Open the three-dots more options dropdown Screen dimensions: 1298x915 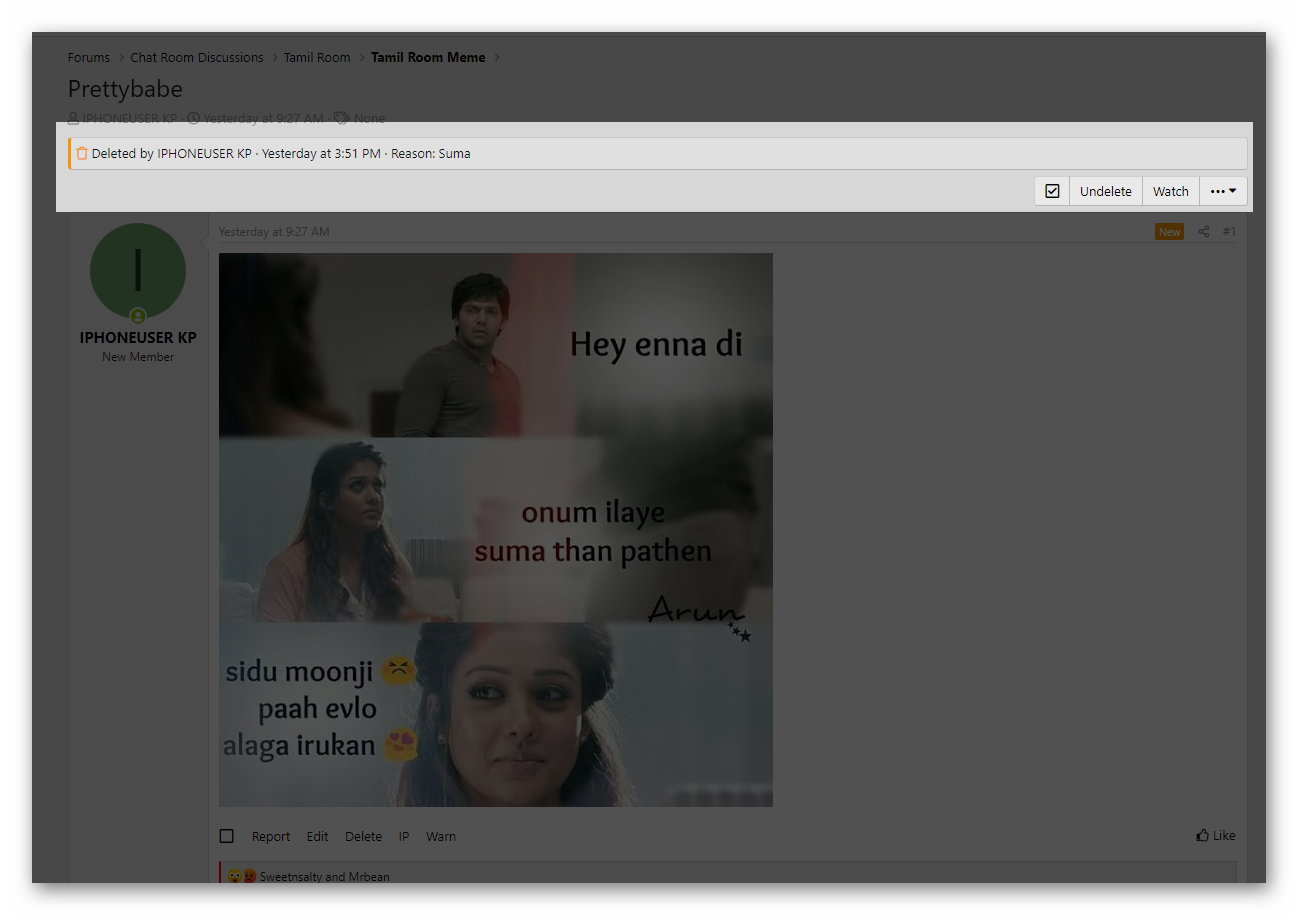pyautogui.click(x=1223, y=191)
